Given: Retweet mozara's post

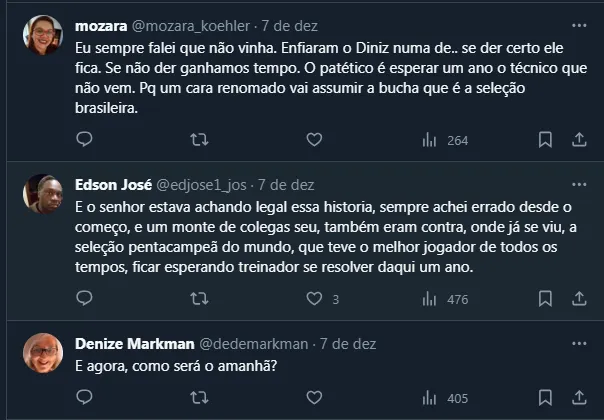Looking at the screenshot, I should (200, 140).
